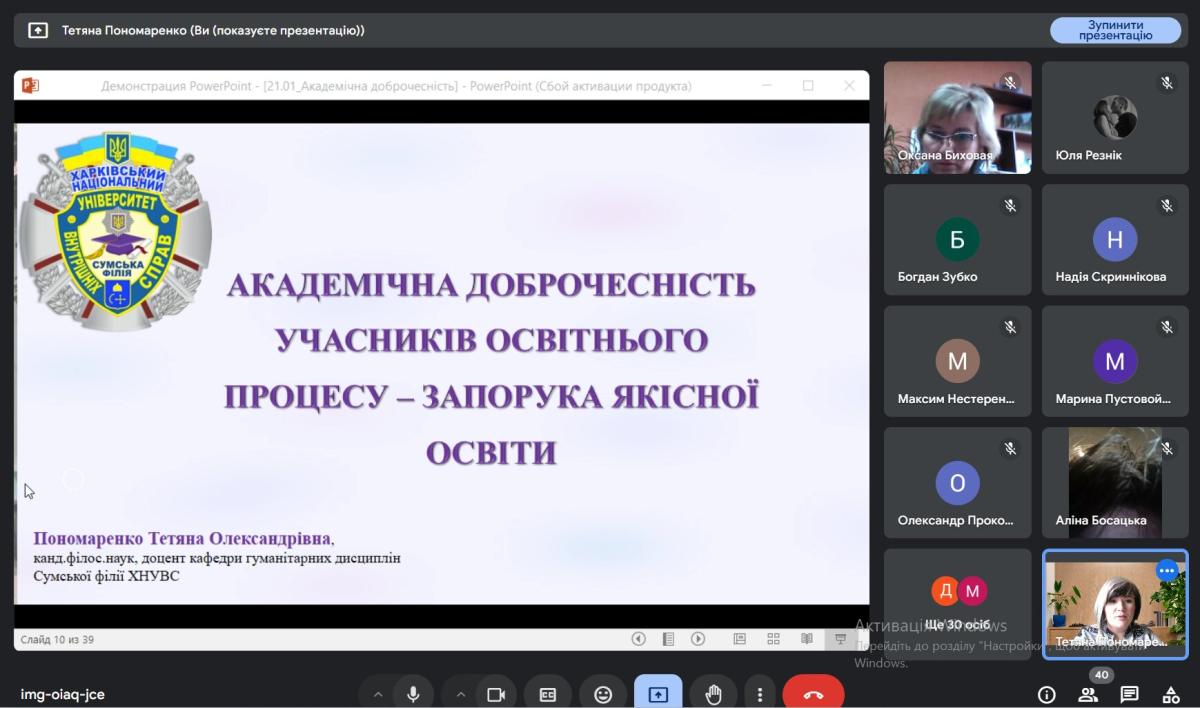Image resolution: width=1200 pixels, height=708 pixels.
Task: Raise hand button in Meet toolbar
Action: tap(713, 694)
